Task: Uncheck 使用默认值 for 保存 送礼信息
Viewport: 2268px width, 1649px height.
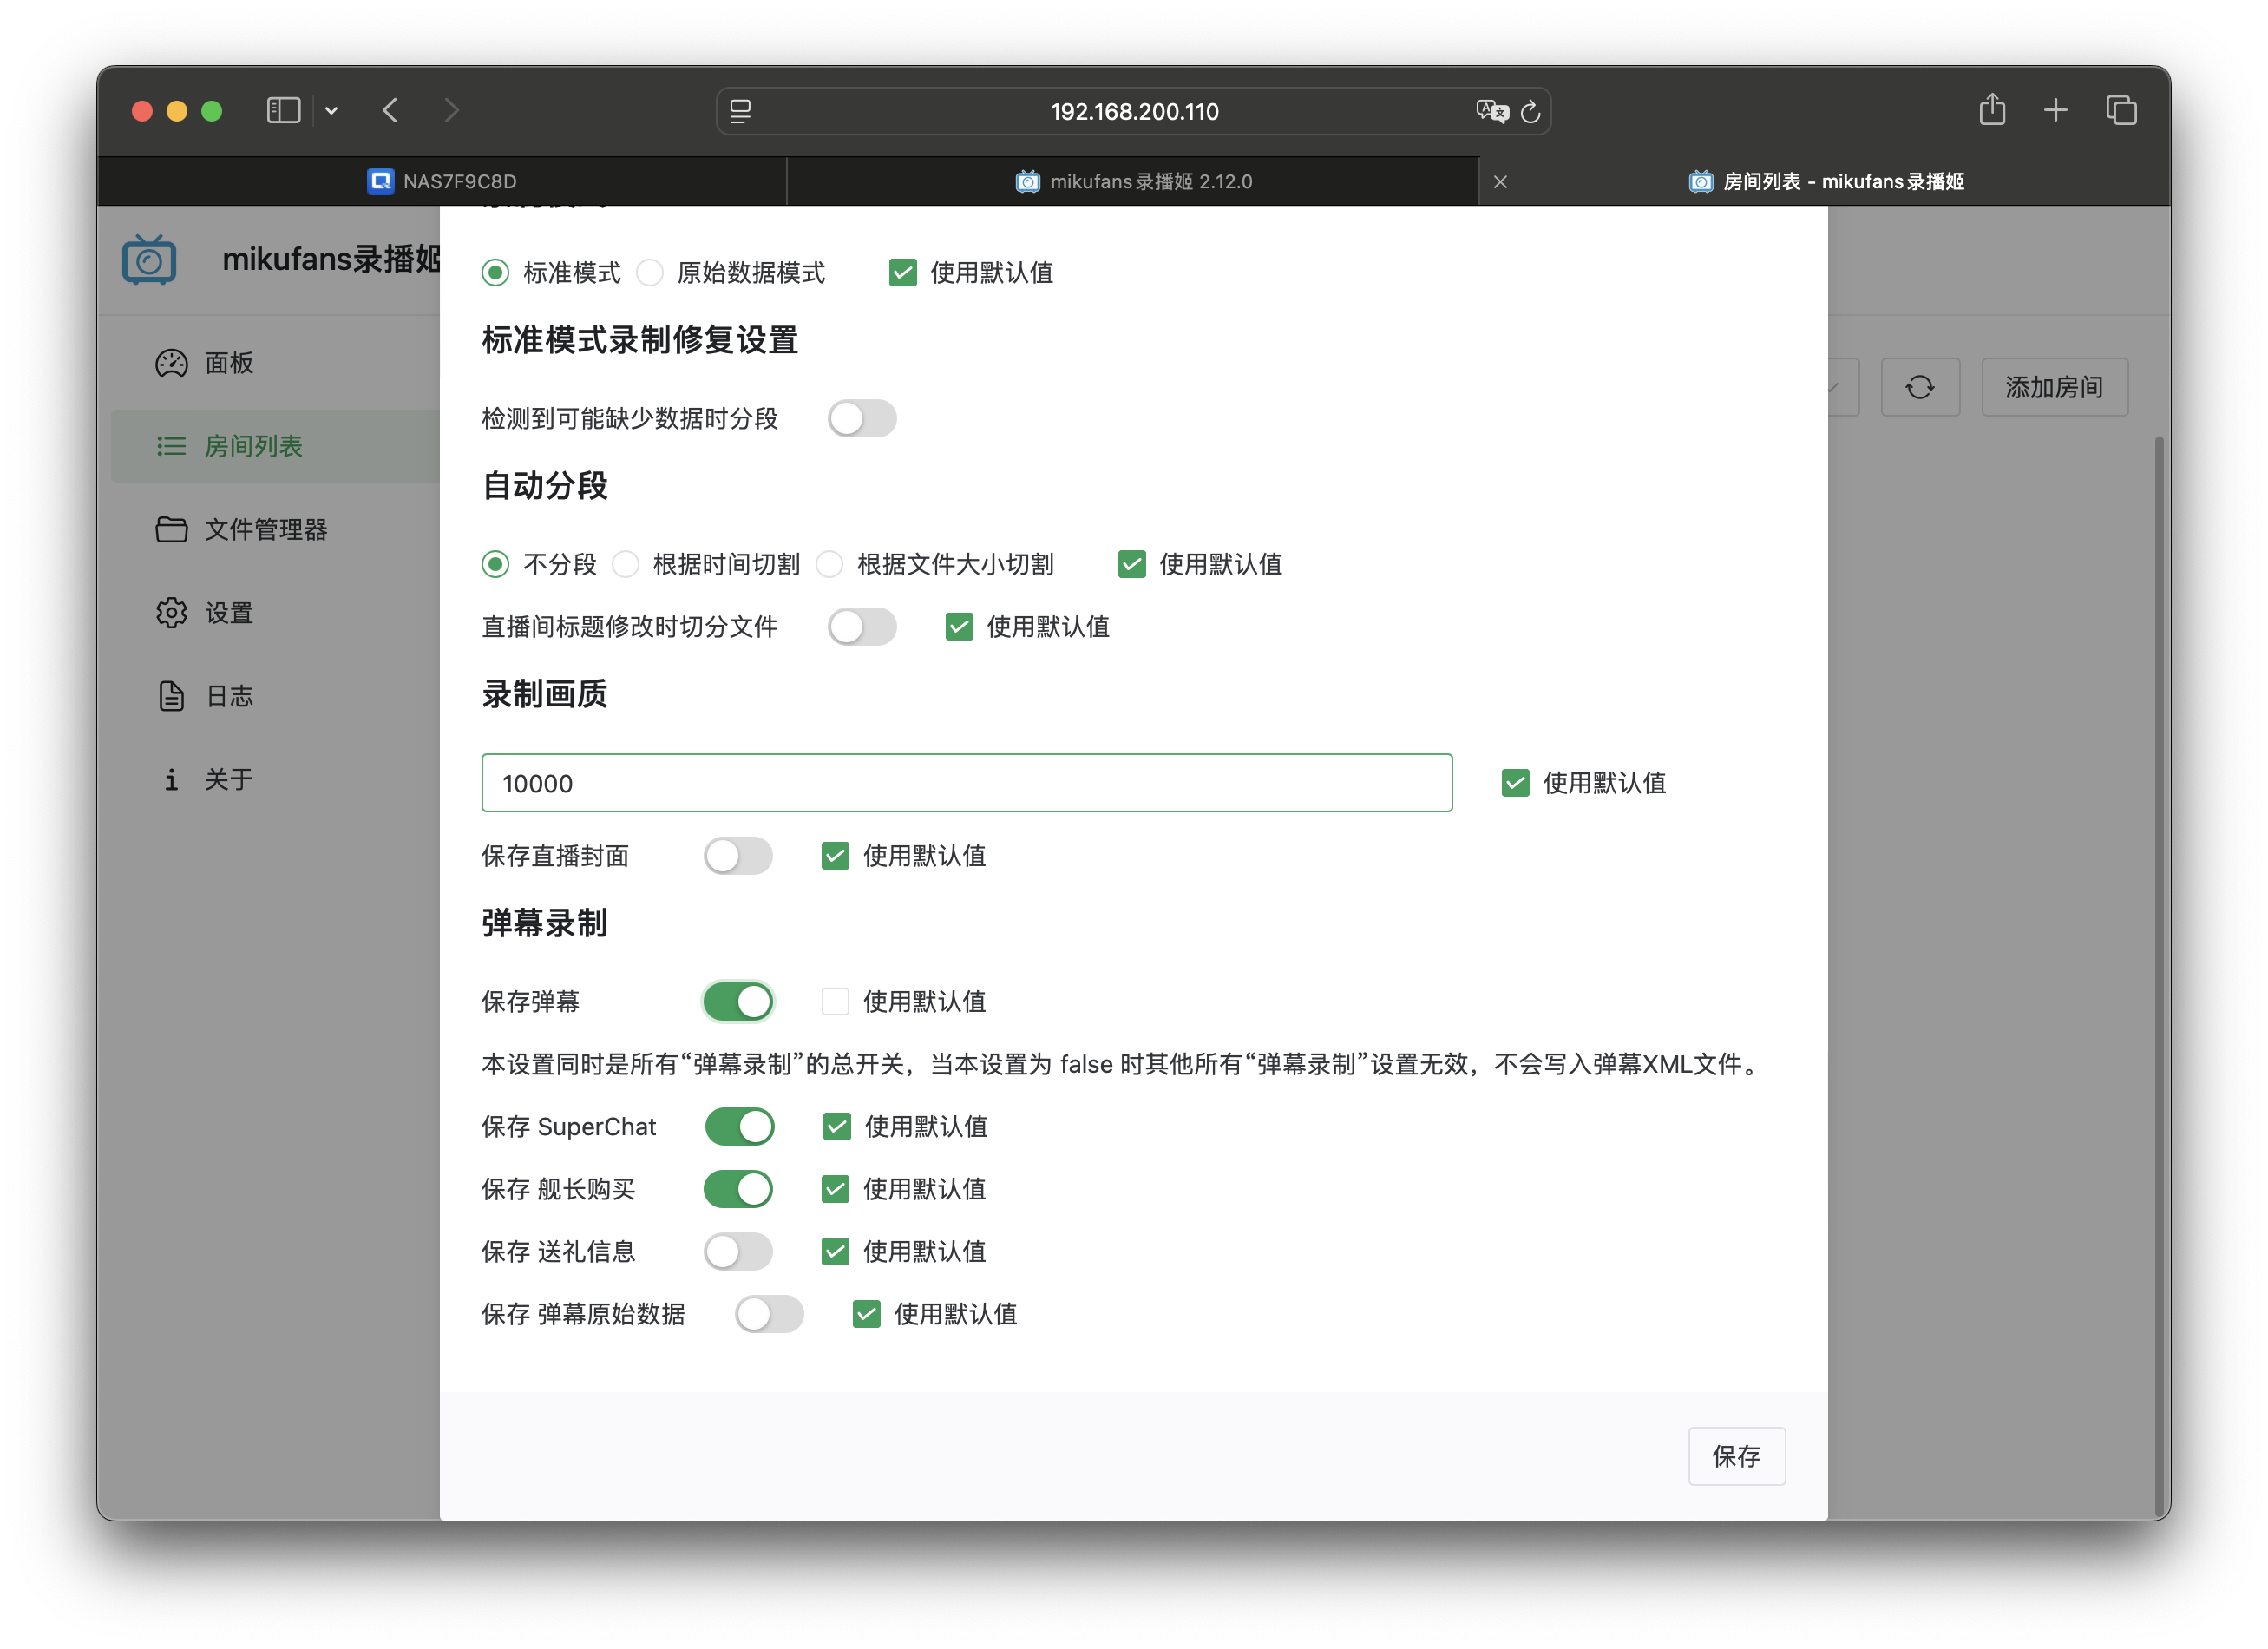Action: (x=835, y=1251)
